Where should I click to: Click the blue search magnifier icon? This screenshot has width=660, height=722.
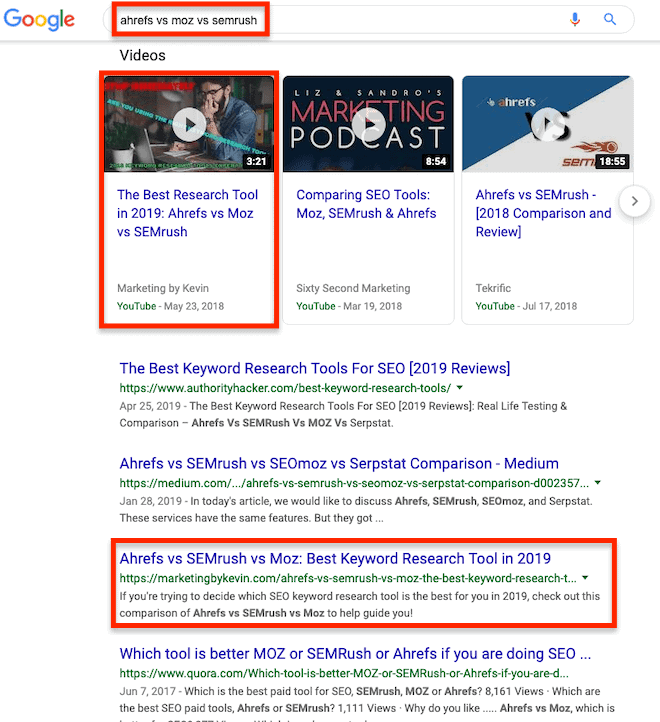click(610, 19)
